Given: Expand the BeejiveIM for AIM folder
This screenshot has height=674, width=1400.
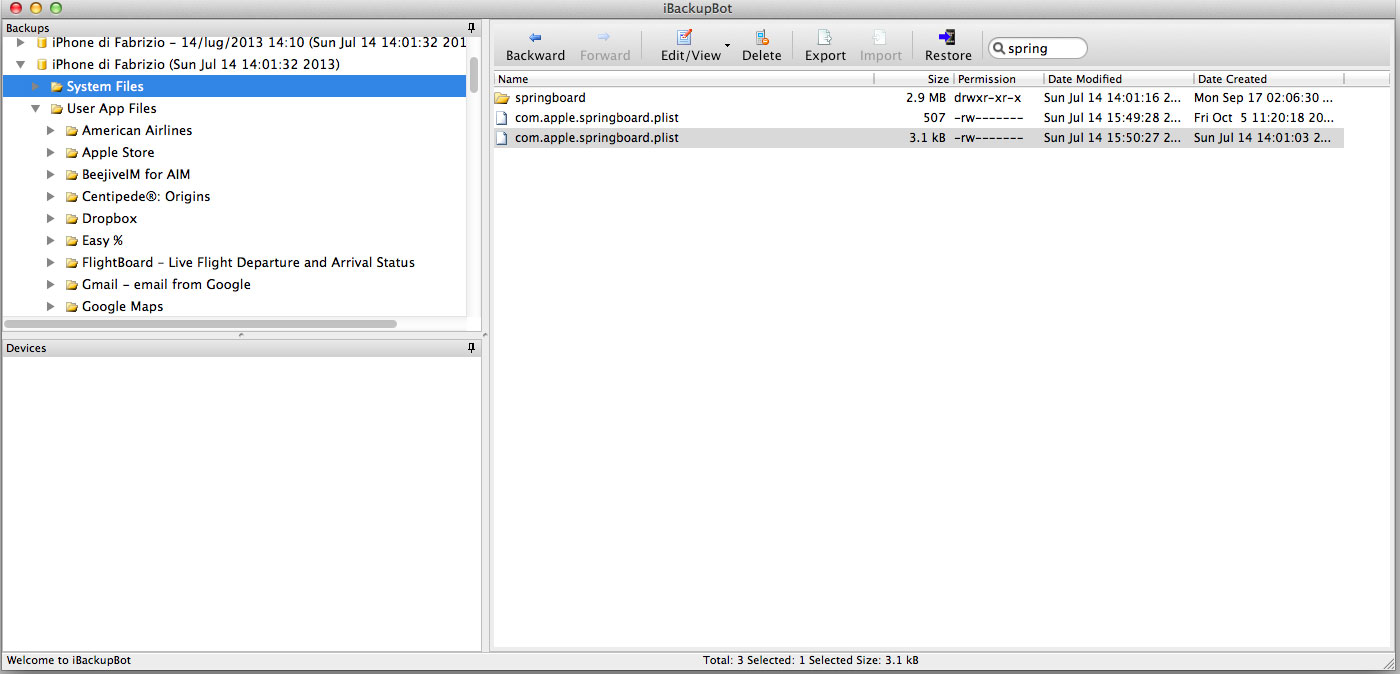Looking at the screenshot, I should click(51, 174).
